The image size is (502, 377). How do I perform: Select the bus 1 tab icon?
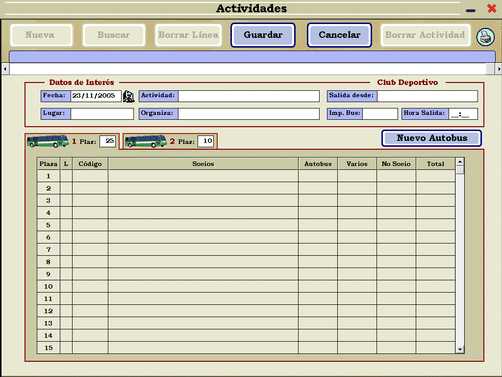(x=48, y=141)
